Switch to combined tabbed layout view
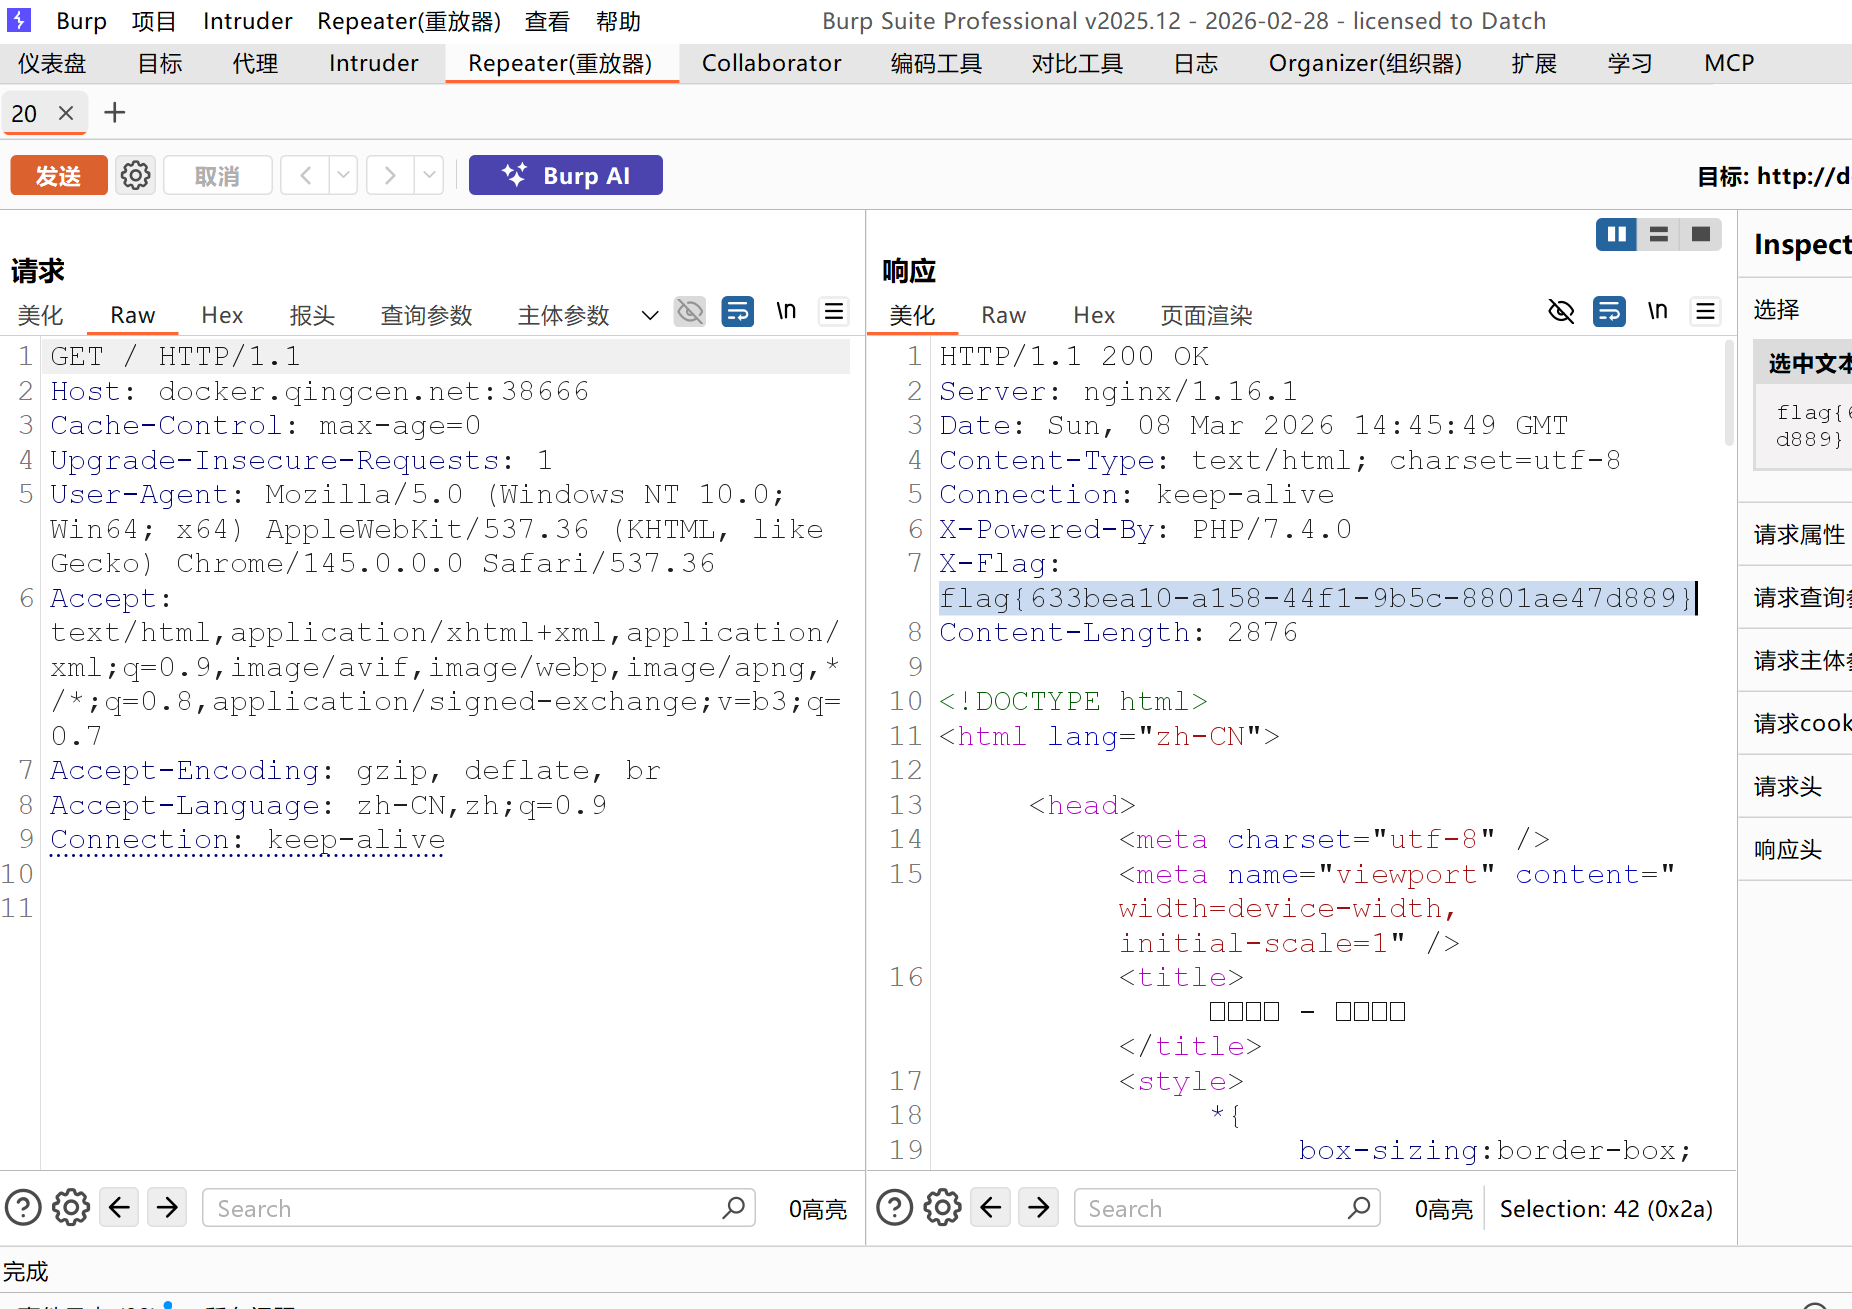The width and height of the screenshot is (1852, 1309). (x=1700, y=234)
